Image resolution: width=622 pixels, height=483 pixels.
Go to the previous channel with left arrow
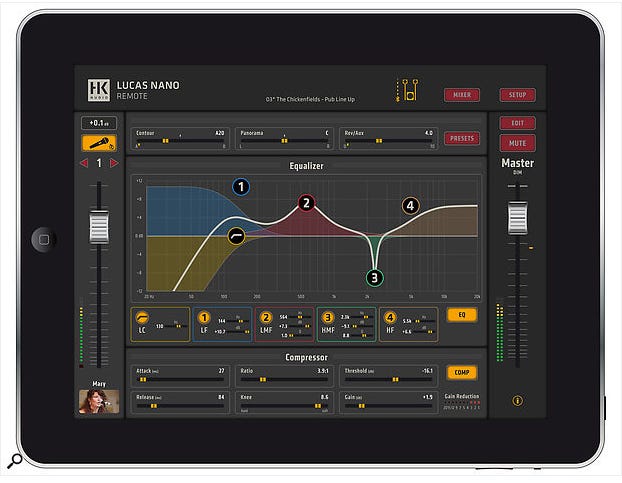84,163
